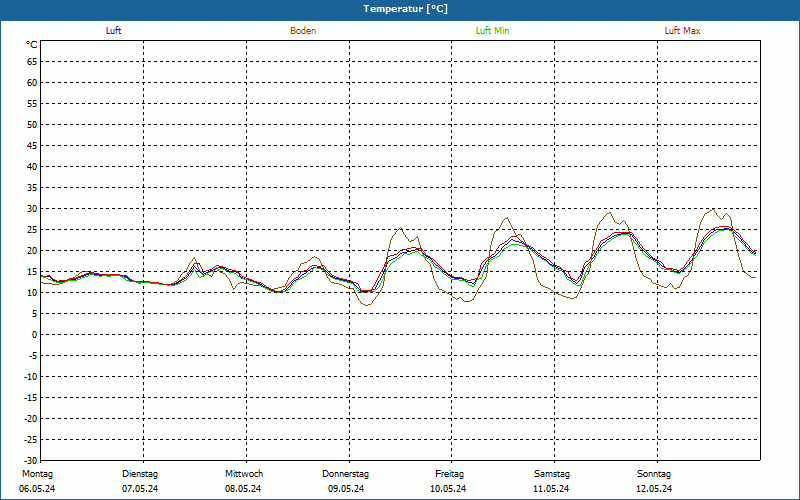Click the 09.05.24 date label
The width and height of the screenshot is (800, 500).
pos(346,489)
